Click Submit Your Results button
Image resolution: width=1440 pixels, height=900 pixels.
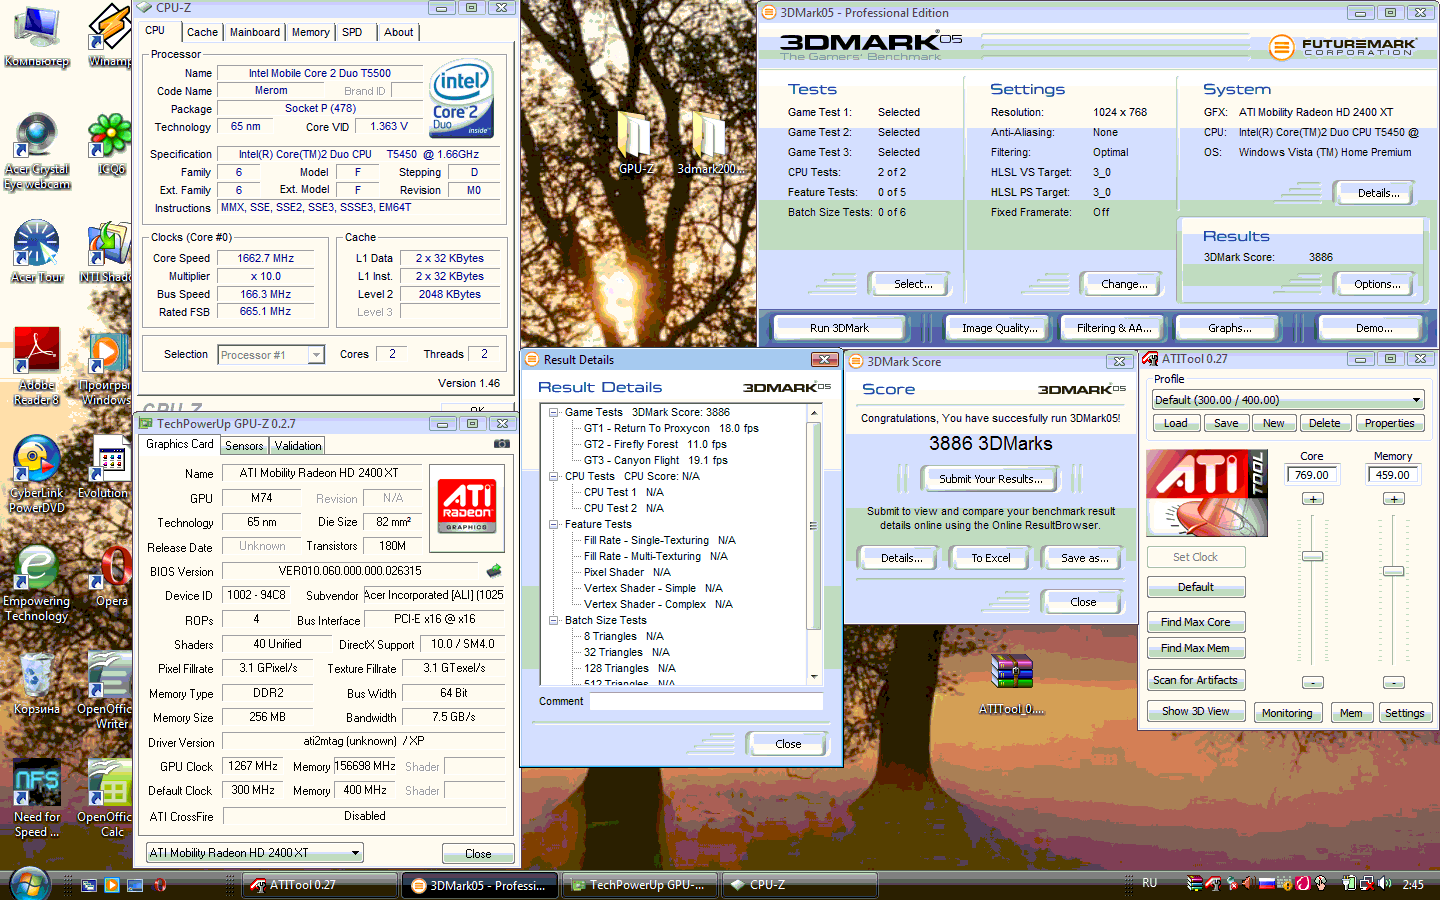[990, 479]
